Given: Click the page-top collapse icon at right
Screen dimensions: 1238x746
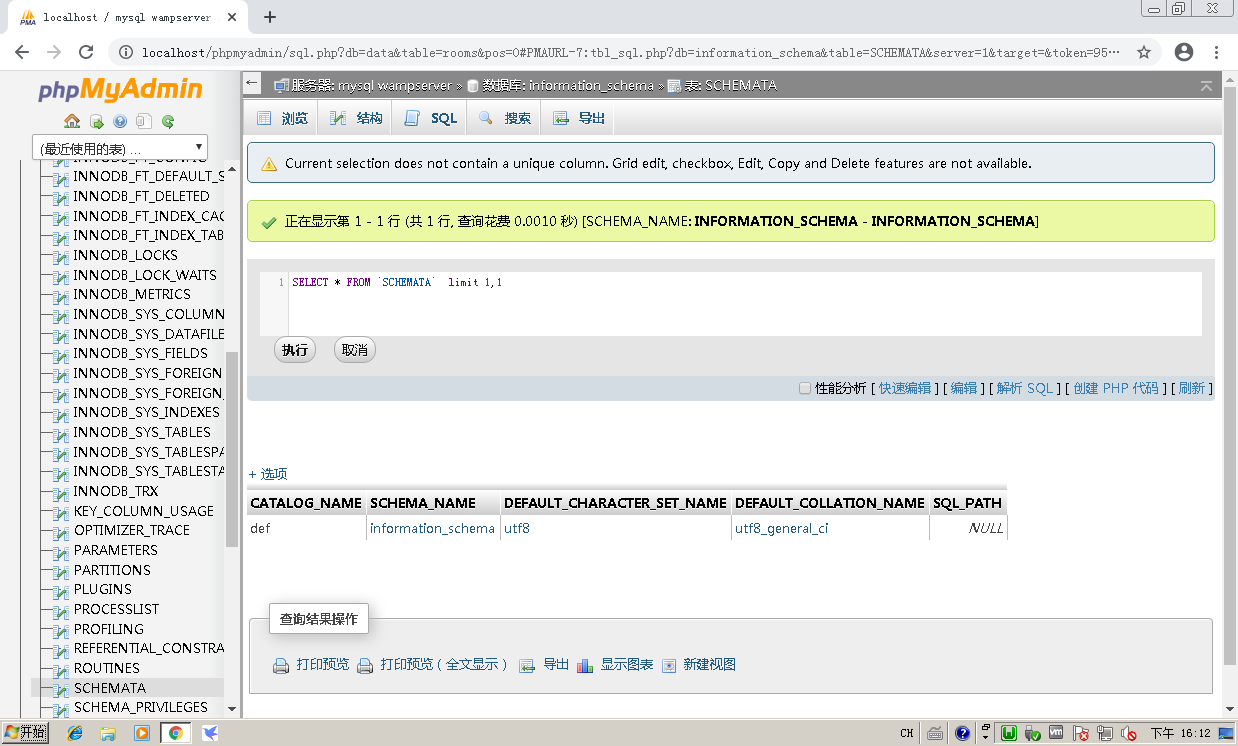Looking at the screenshot, I should click(1206, 86).
